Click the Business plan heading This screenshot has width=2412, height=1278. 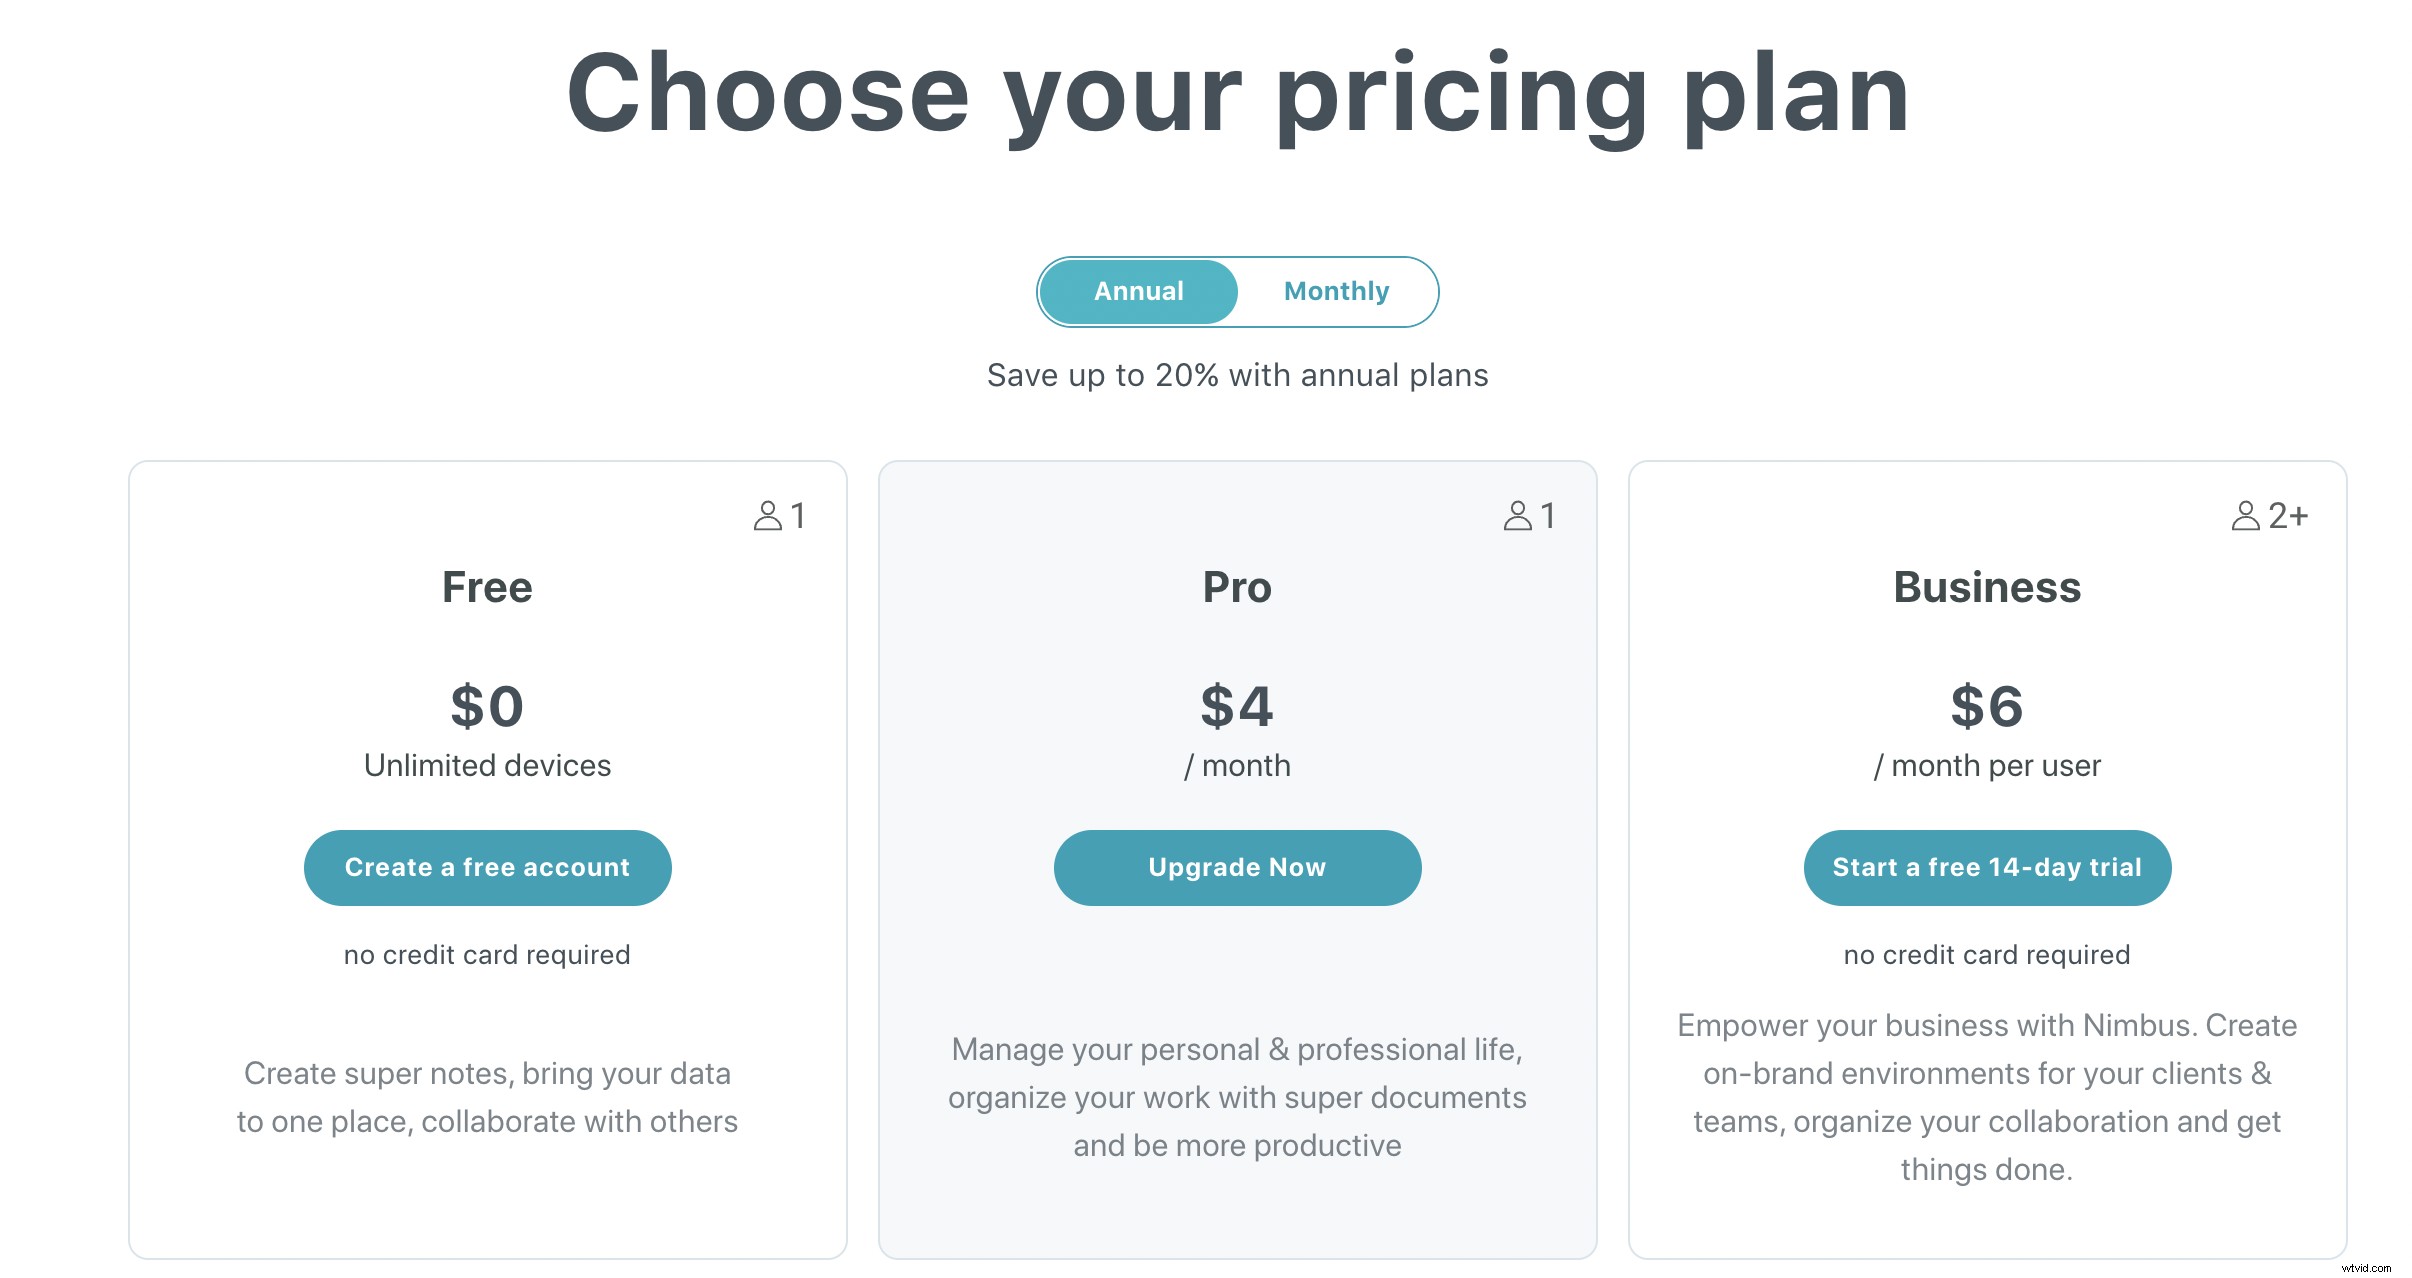pos(1987,587)
